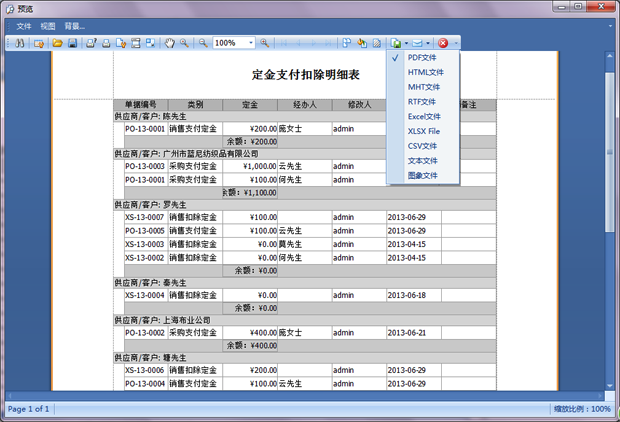Click the Multiple Pages icon
This screenshot has width=620, height=422.
[347, 43]
